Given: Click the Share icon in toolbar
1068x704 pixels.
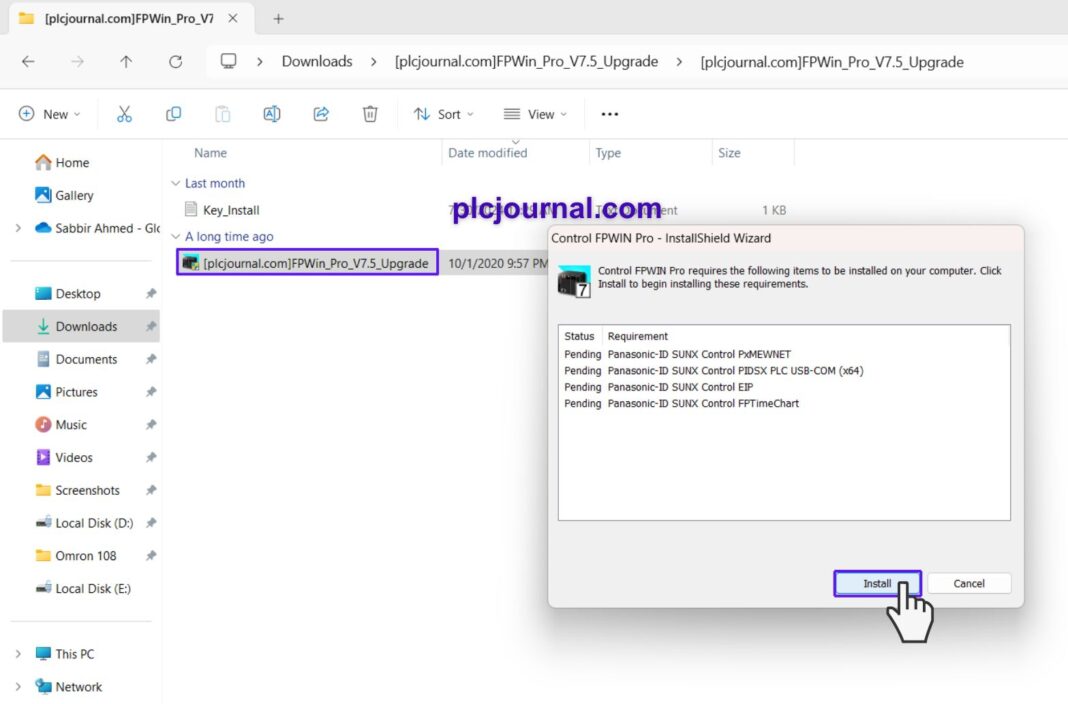Looking at the screenshot, I should [321, 114].
